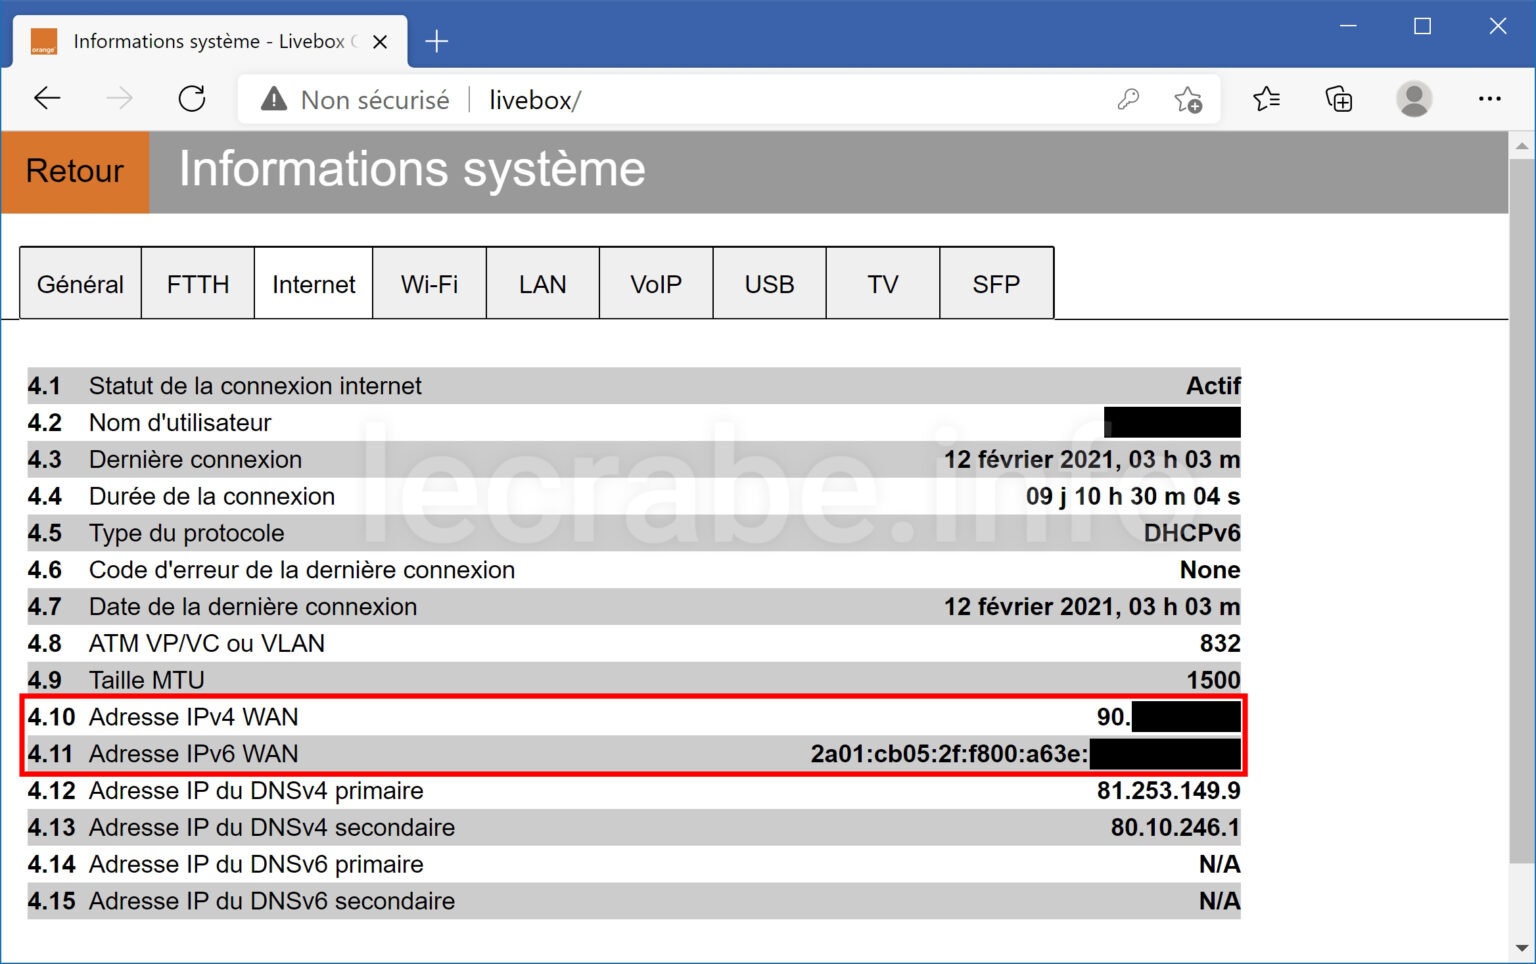Click the user profile avatar

click(x=1414, y=99)
